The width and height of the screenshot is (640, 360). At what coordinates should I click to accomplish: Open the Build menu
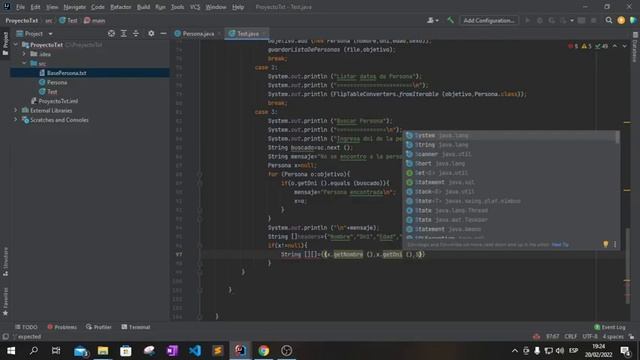tap(143, 7)
